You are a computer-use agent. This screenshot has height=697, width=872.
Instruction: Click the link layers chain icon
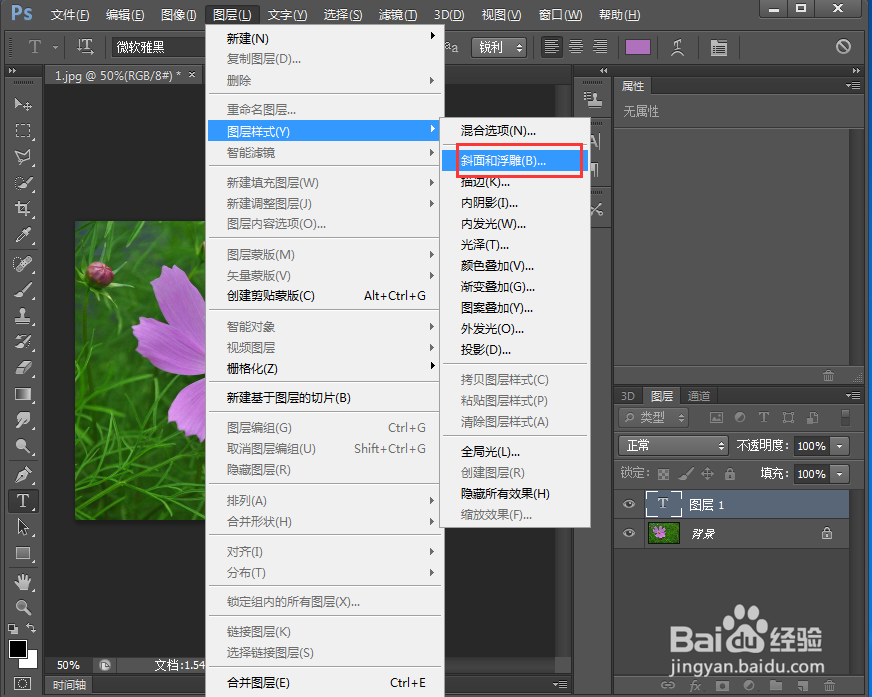point(668,686)
